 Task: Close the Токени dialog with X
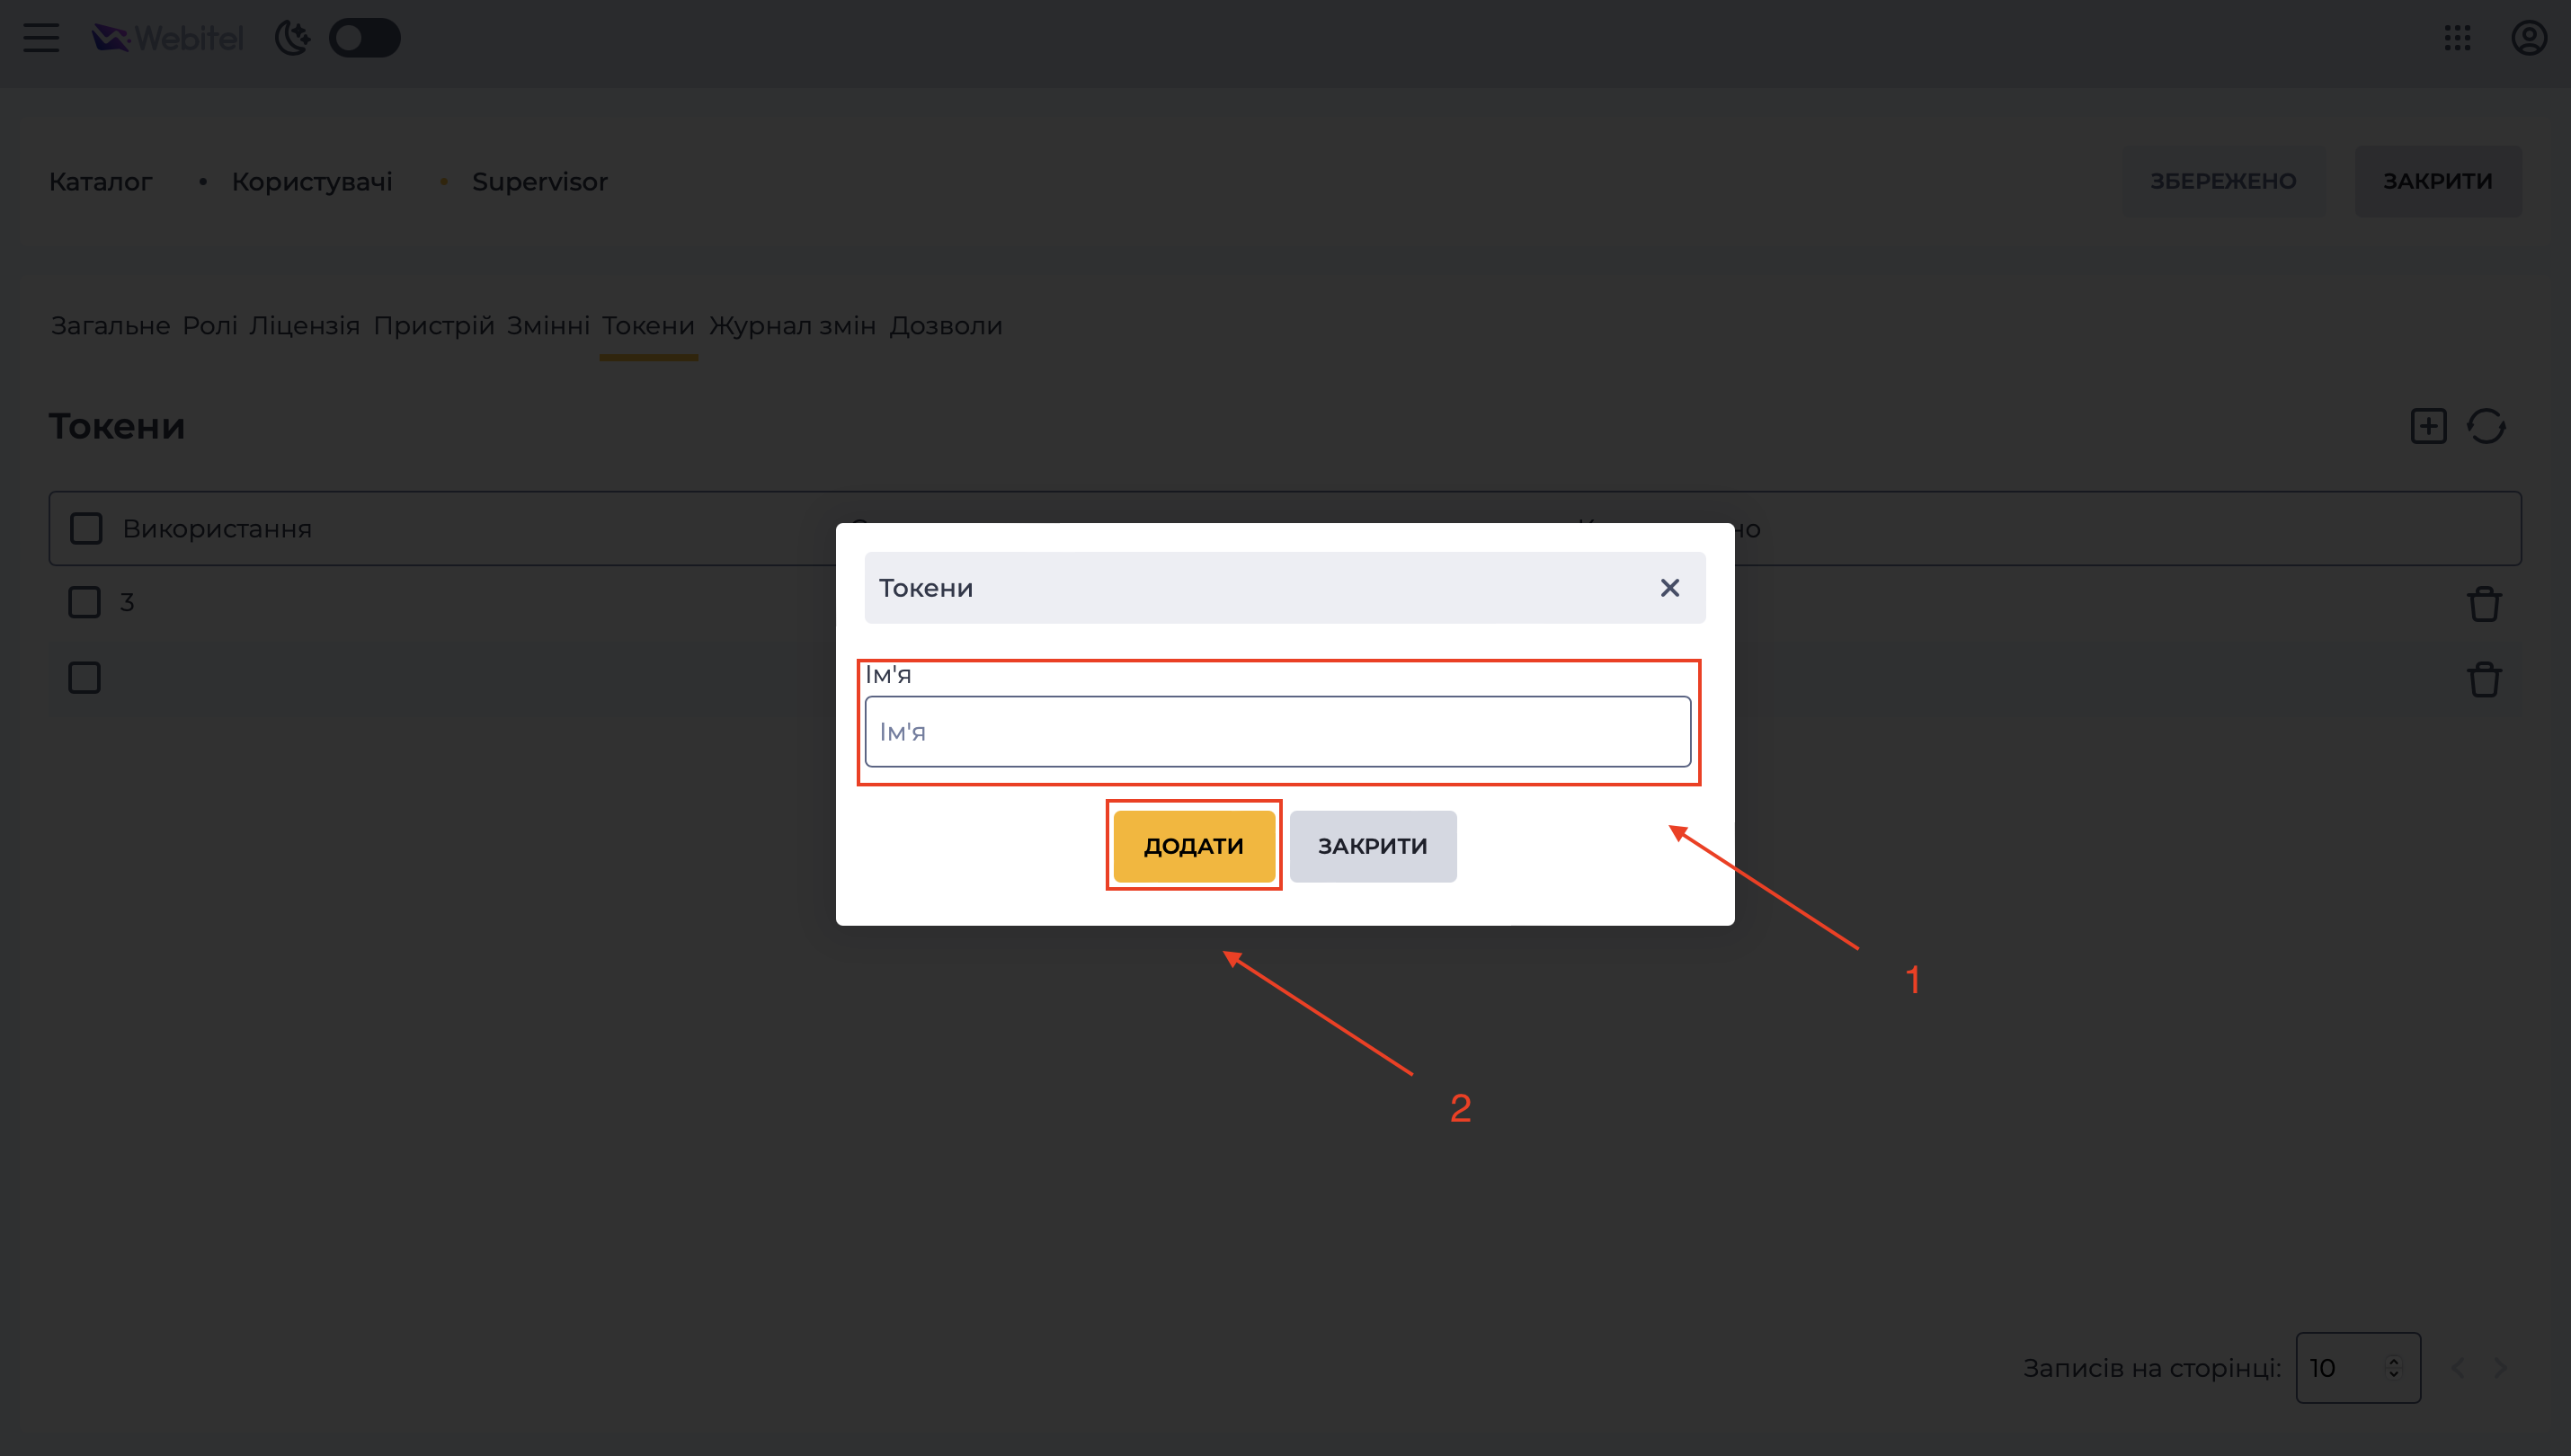[1670, 588]
